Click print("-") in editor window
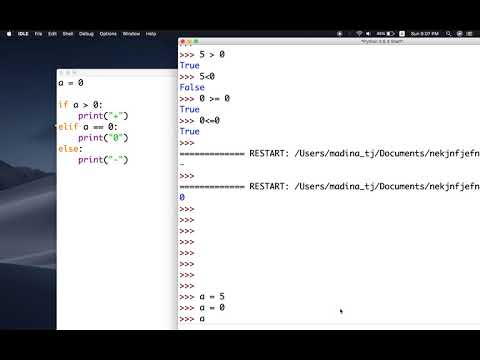 pyautogui.click(x=103, y=160)
